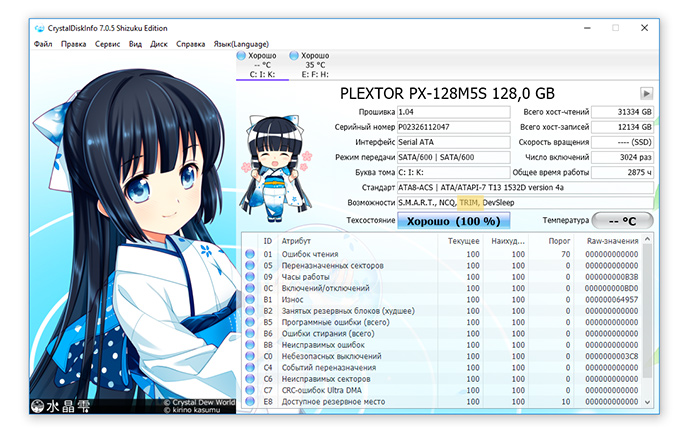Click the status icon for CRC-ошибок Ultra DMA row
The width and height of the screenshot is (700, 439).
[250, 390]
